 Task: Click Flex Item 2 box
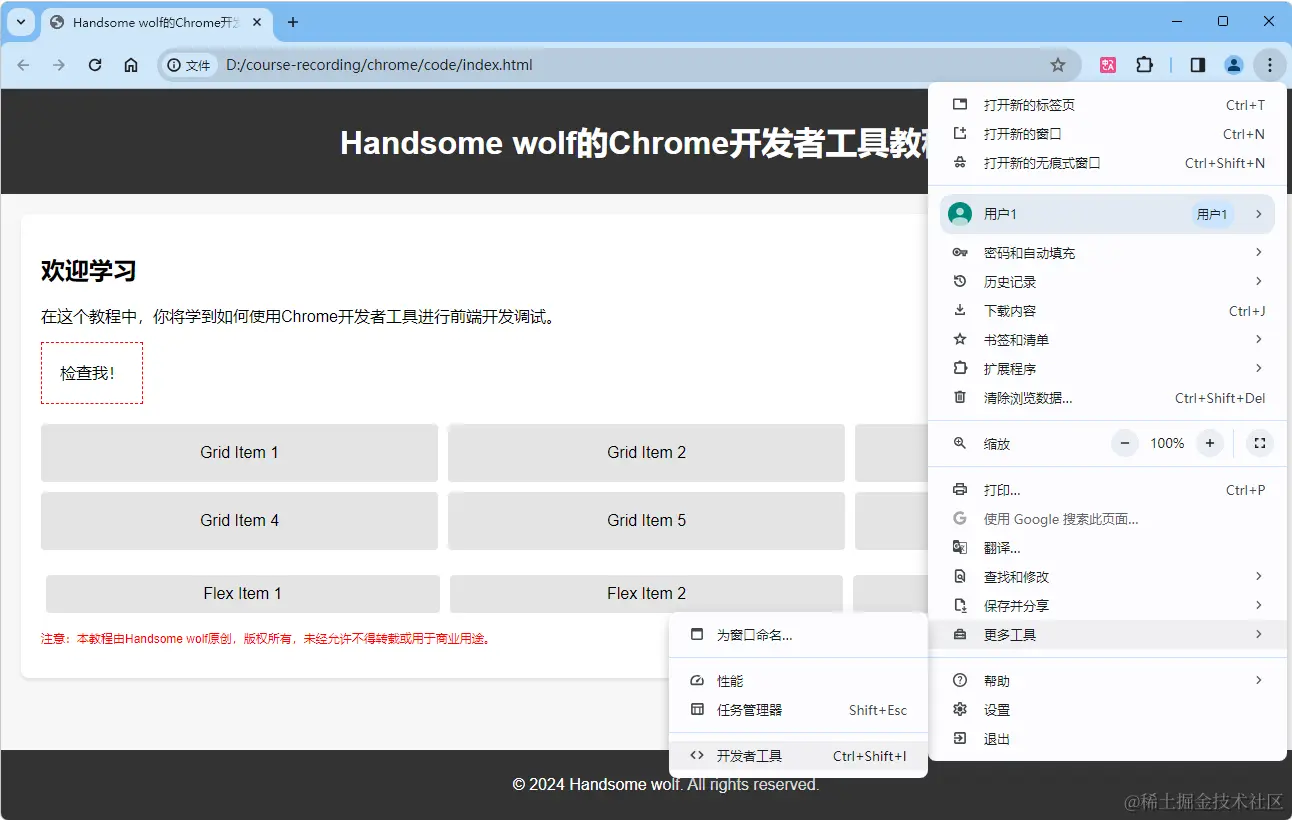tap(646, 594)
